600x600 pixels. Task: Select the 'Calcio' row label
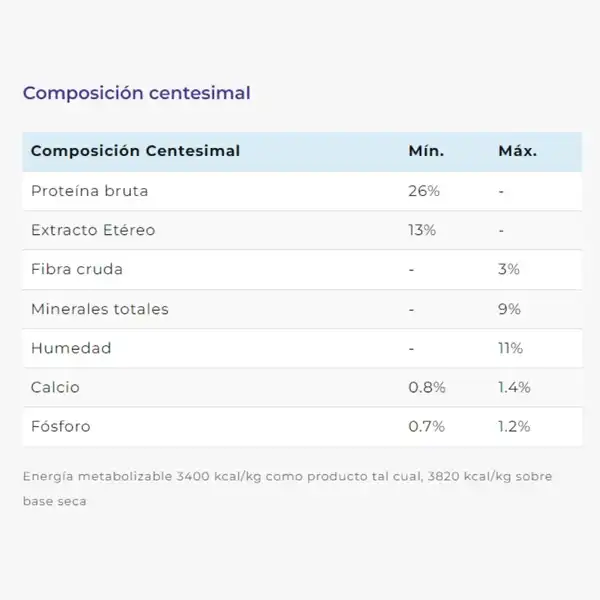[x=55, y=387]
